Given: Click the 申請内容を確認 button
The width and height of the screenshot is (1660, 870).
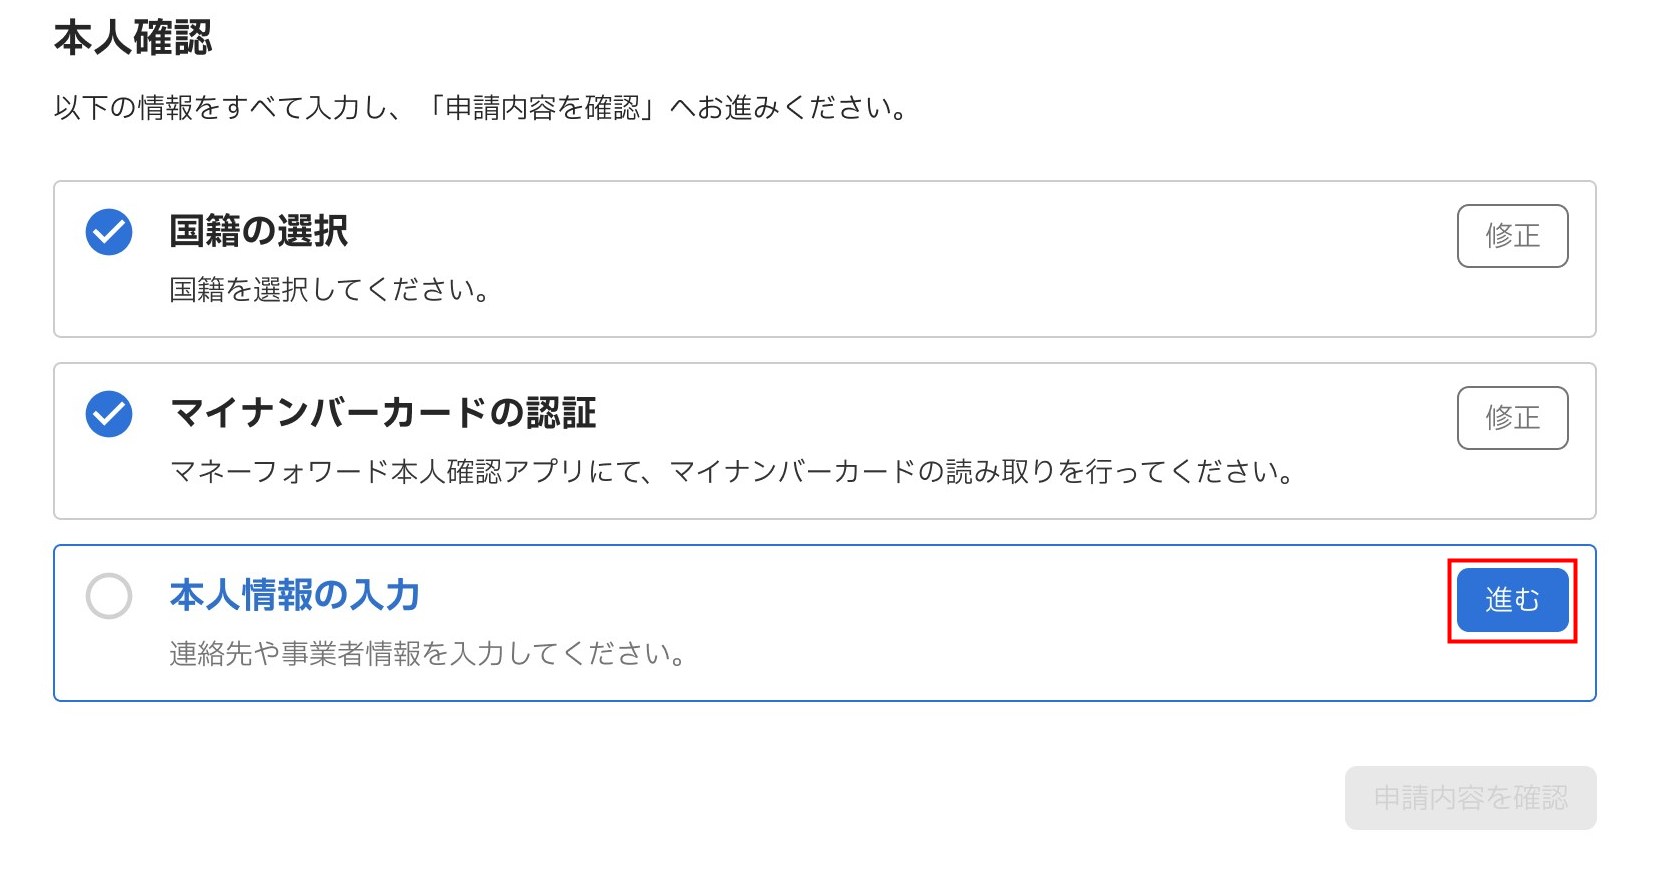Looking at the screenshot, I should click(x=1469, y=798).
